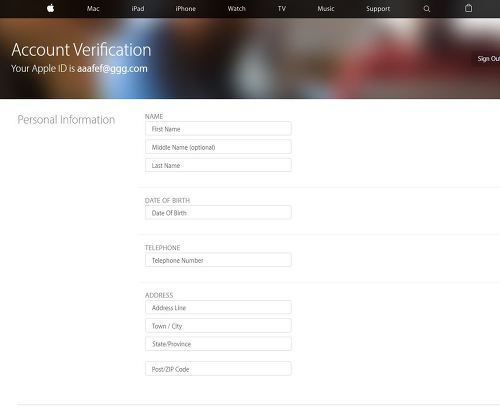Focus the Town / City field

(x=218, y=326)
